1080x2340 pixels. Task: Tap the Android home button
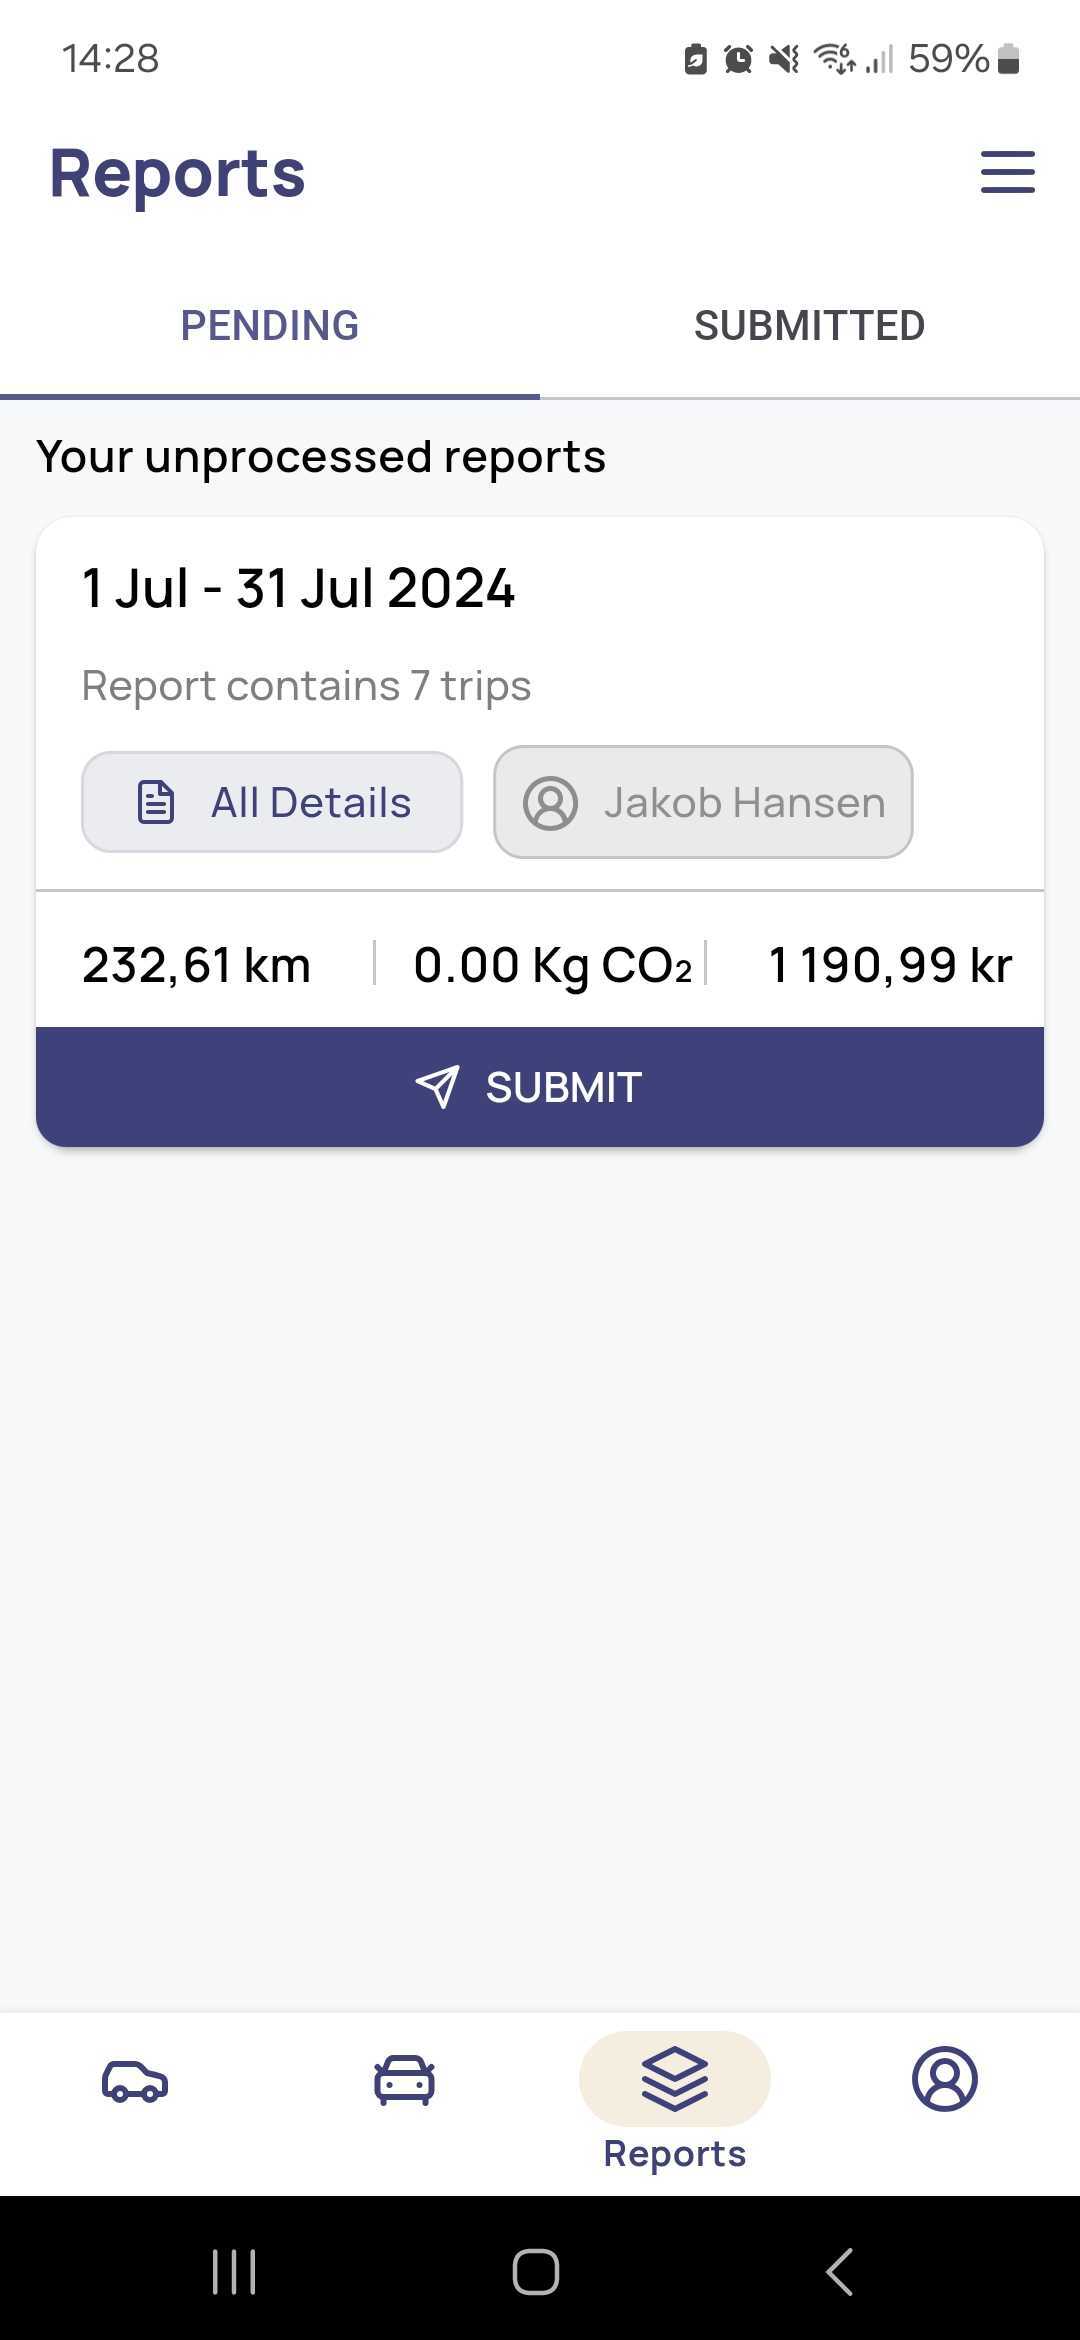click(536, 2272)
